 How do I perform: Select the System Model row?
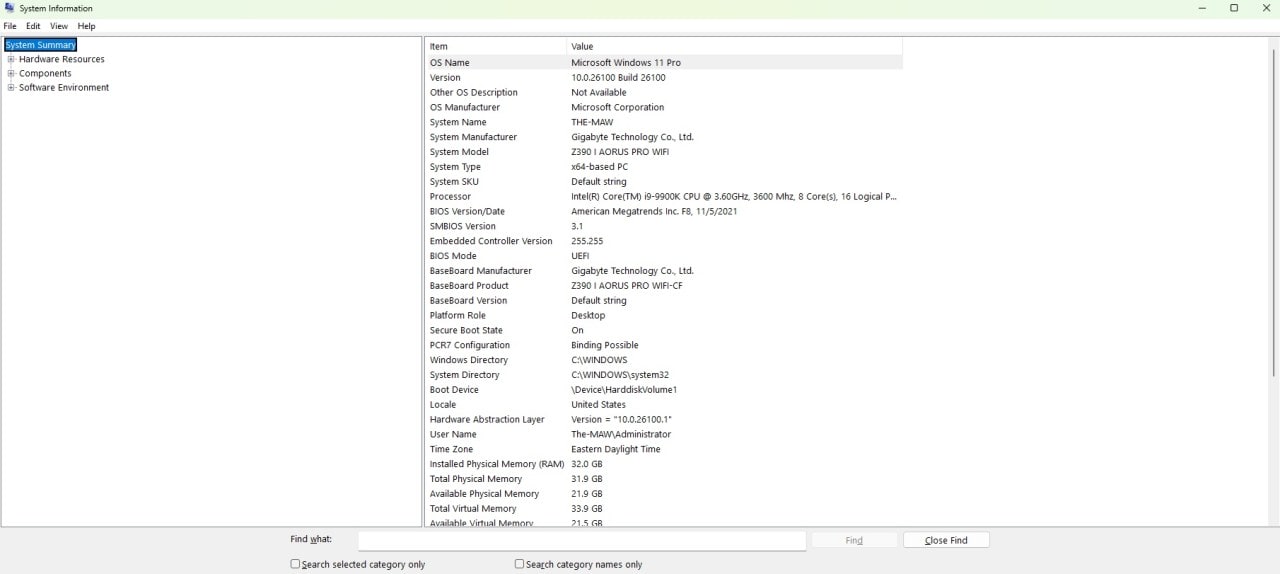point(664,152)
